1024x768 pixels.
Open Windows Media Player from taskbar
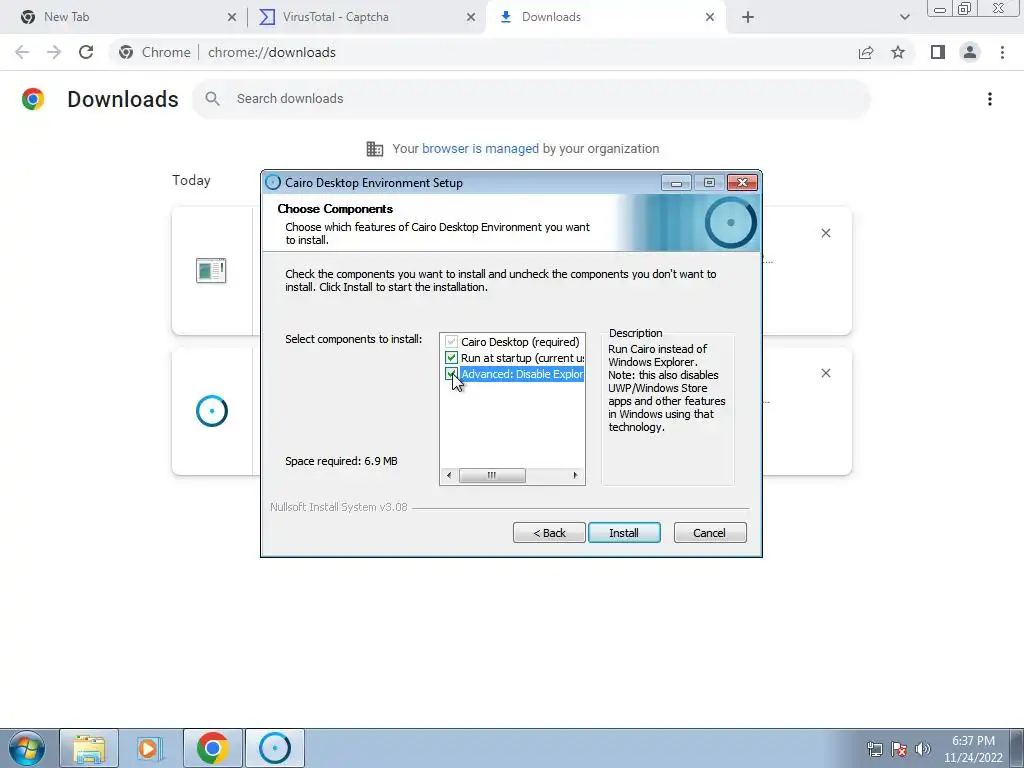(150, 748)
